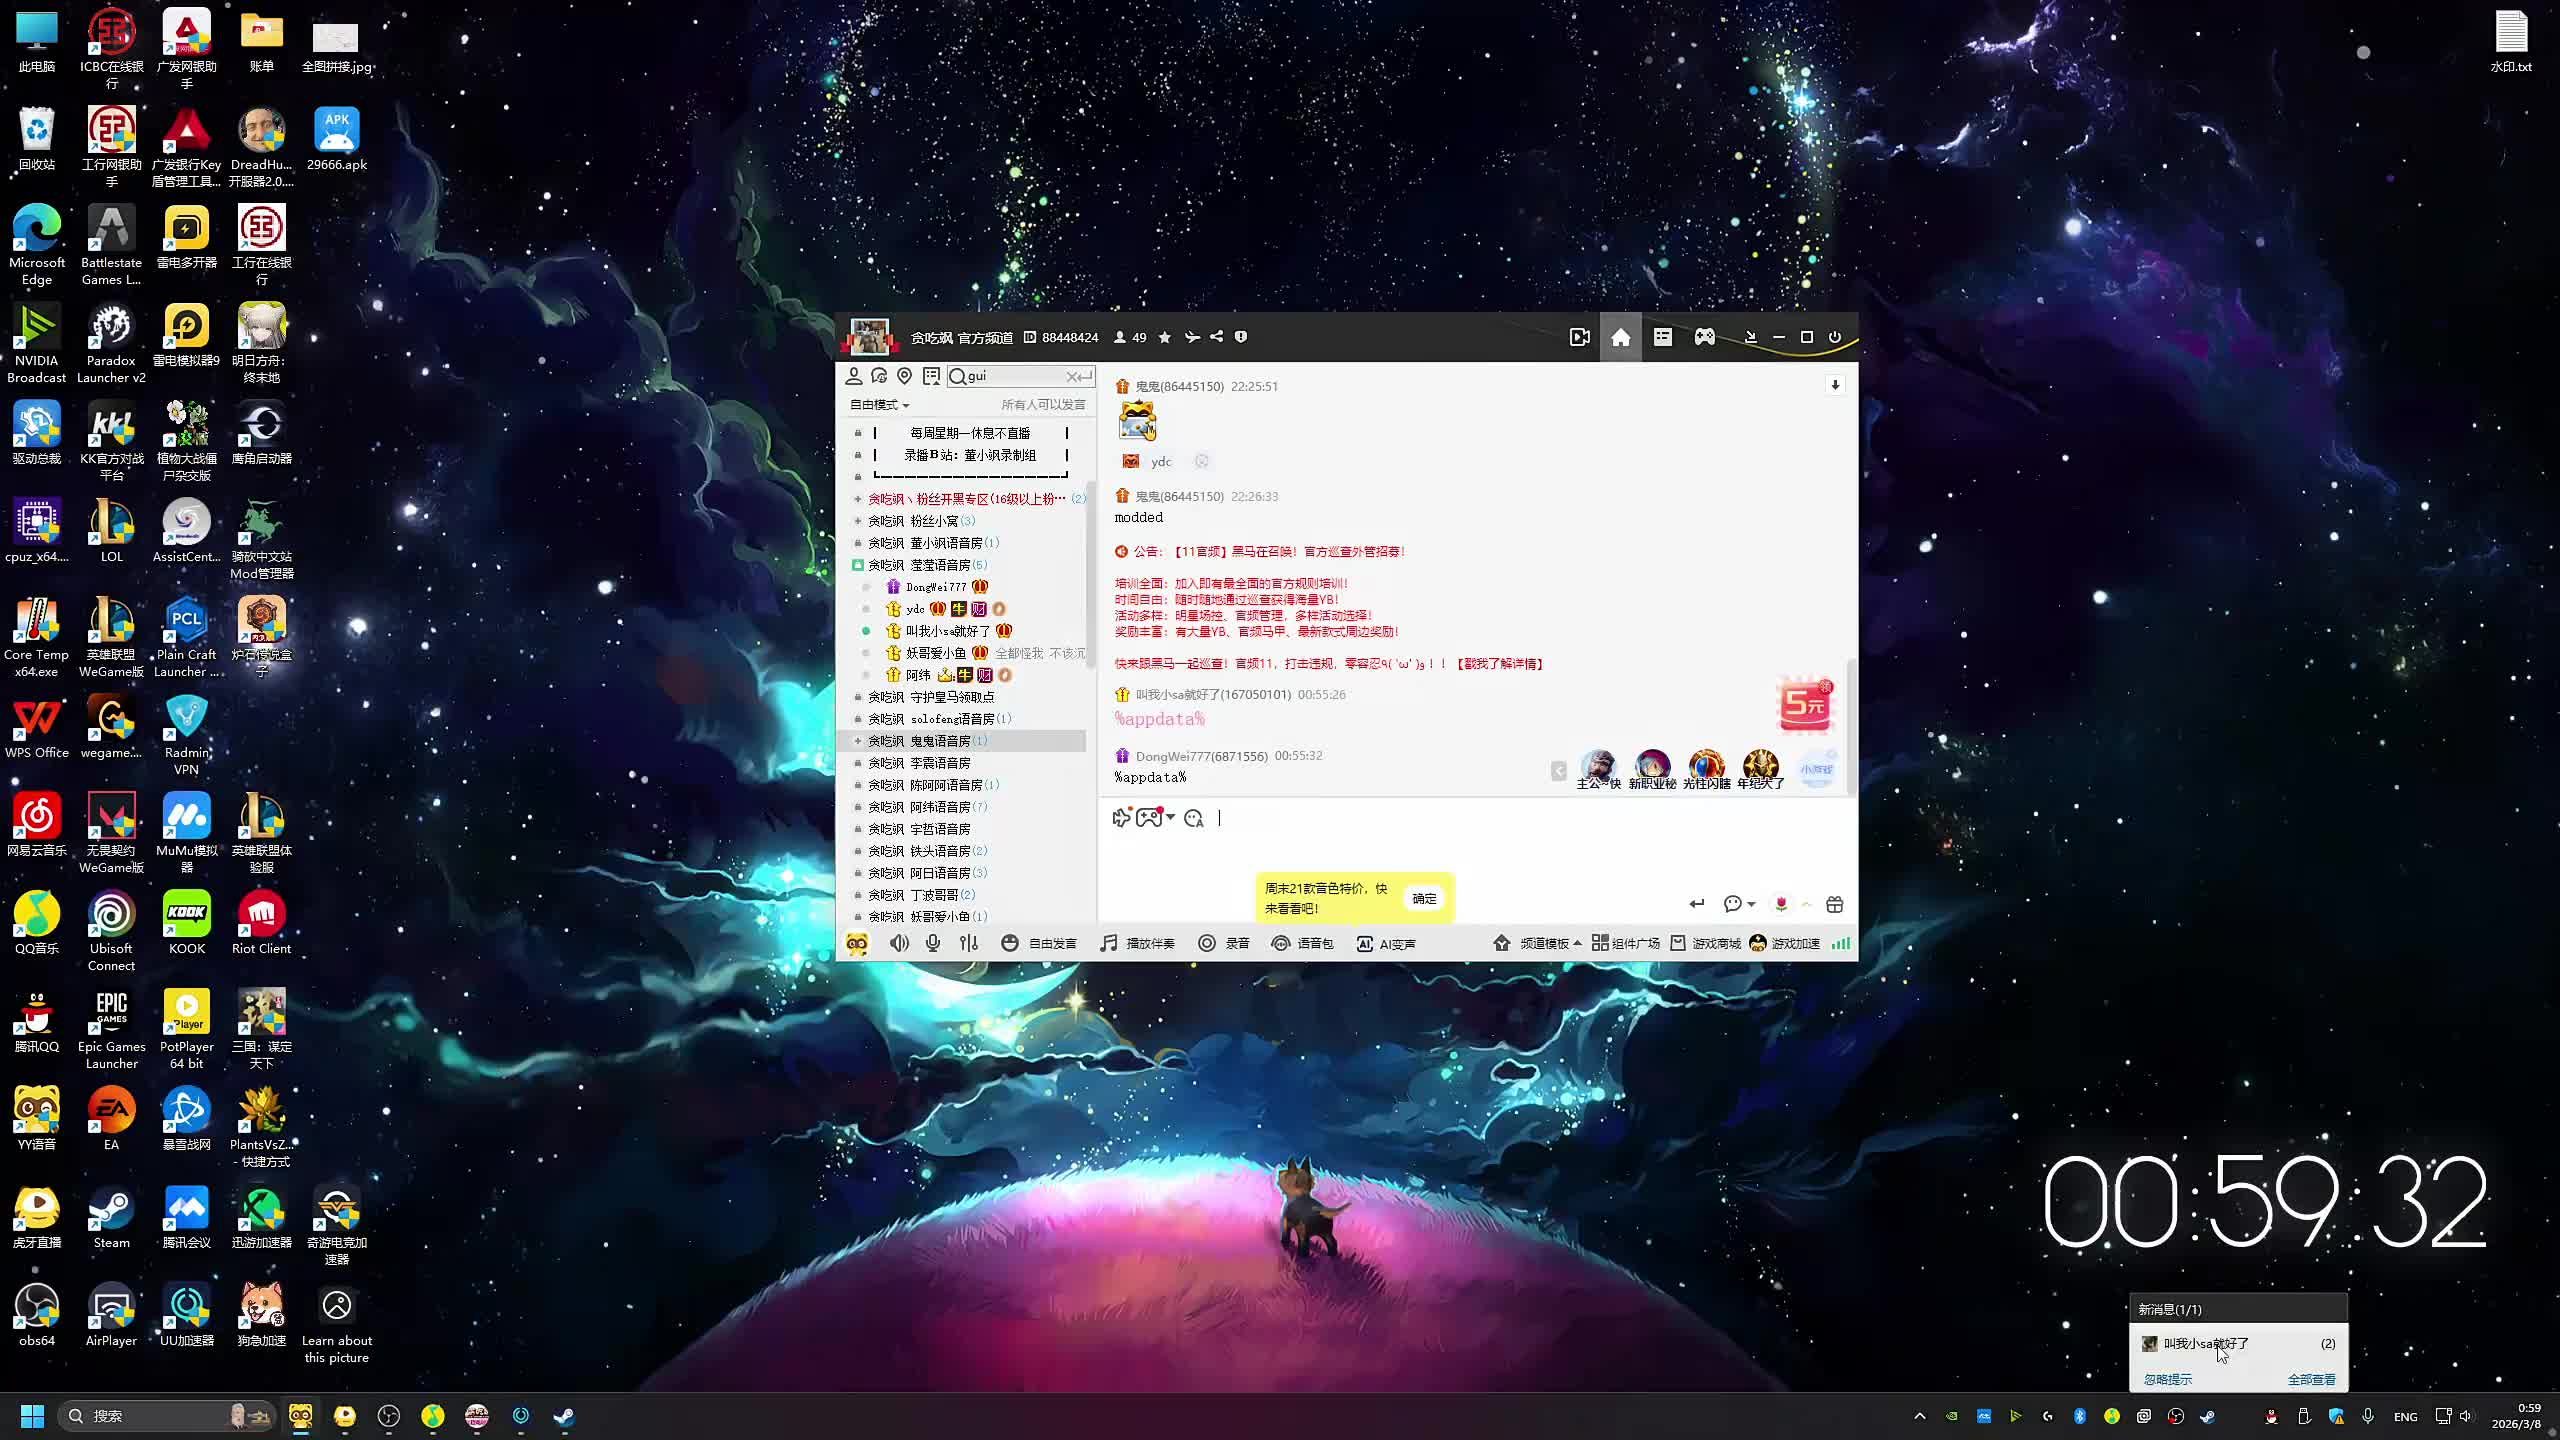
Task: Open the 自由模式 mode dropdown
Action: click(x=879, y=405)
